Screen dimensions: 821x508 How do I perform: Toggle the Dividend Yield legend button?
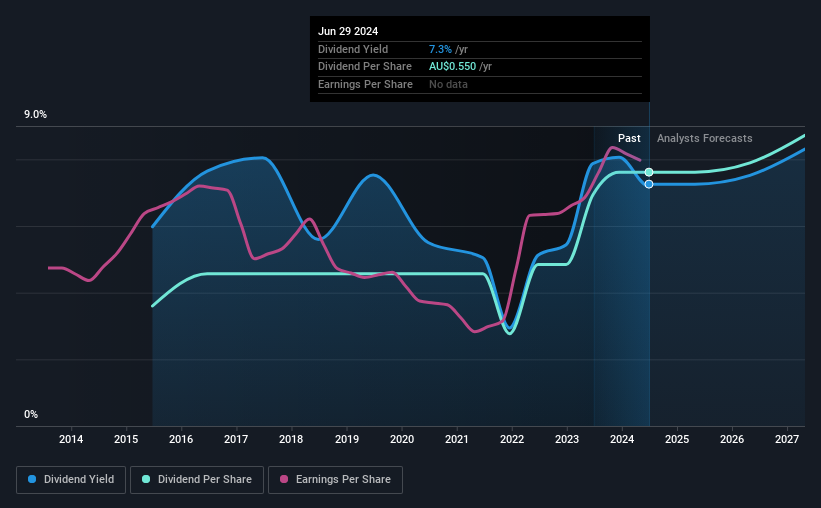(71, 480)
